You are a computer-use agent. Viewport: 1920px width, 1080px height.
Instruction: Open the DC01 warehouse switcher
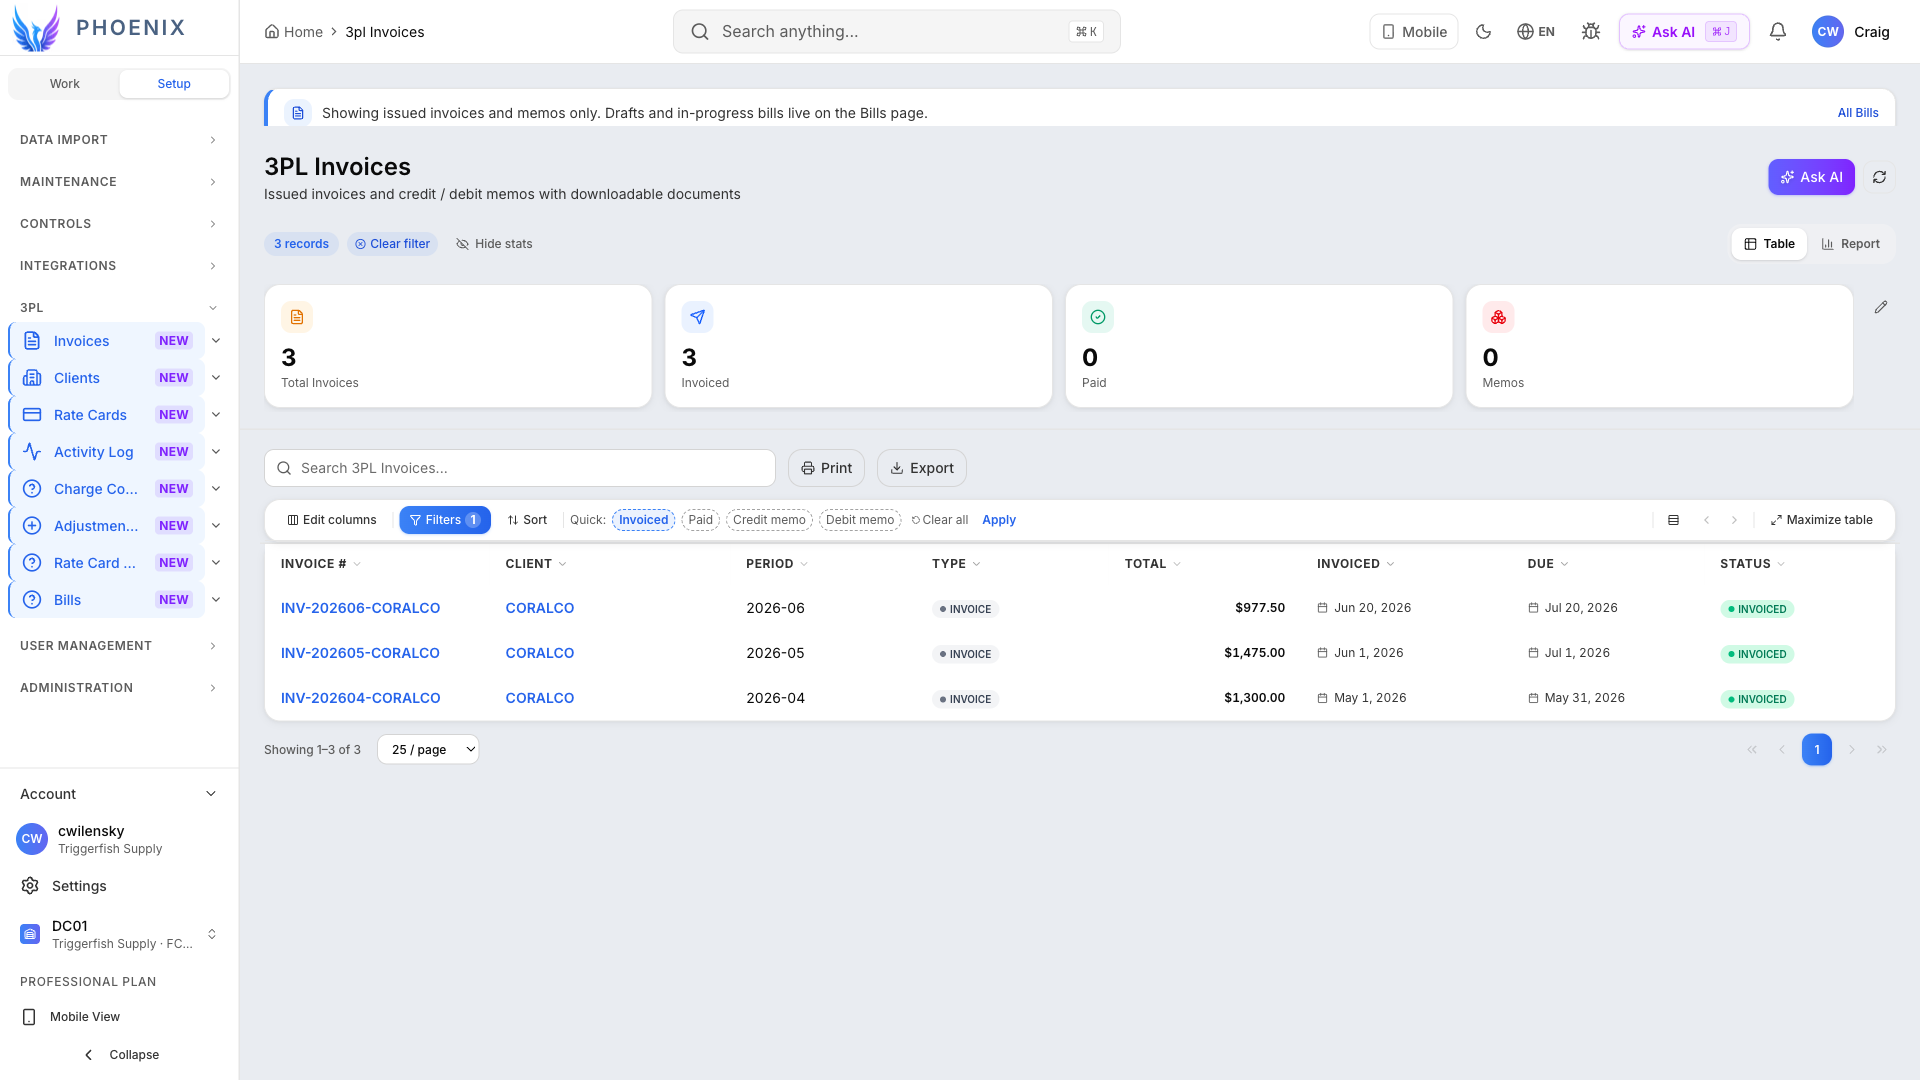pyautogui.click(x=119, y=934)
